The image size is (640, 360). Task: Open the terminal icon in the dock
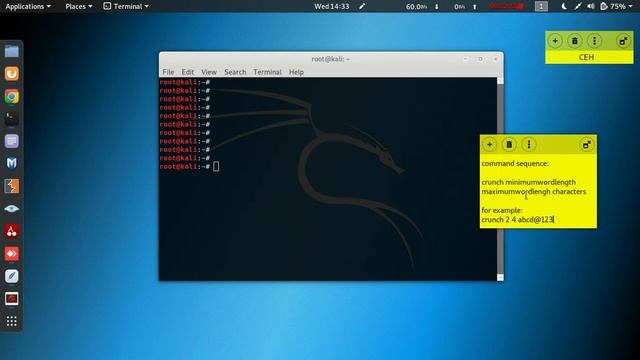tap(11, 119)
